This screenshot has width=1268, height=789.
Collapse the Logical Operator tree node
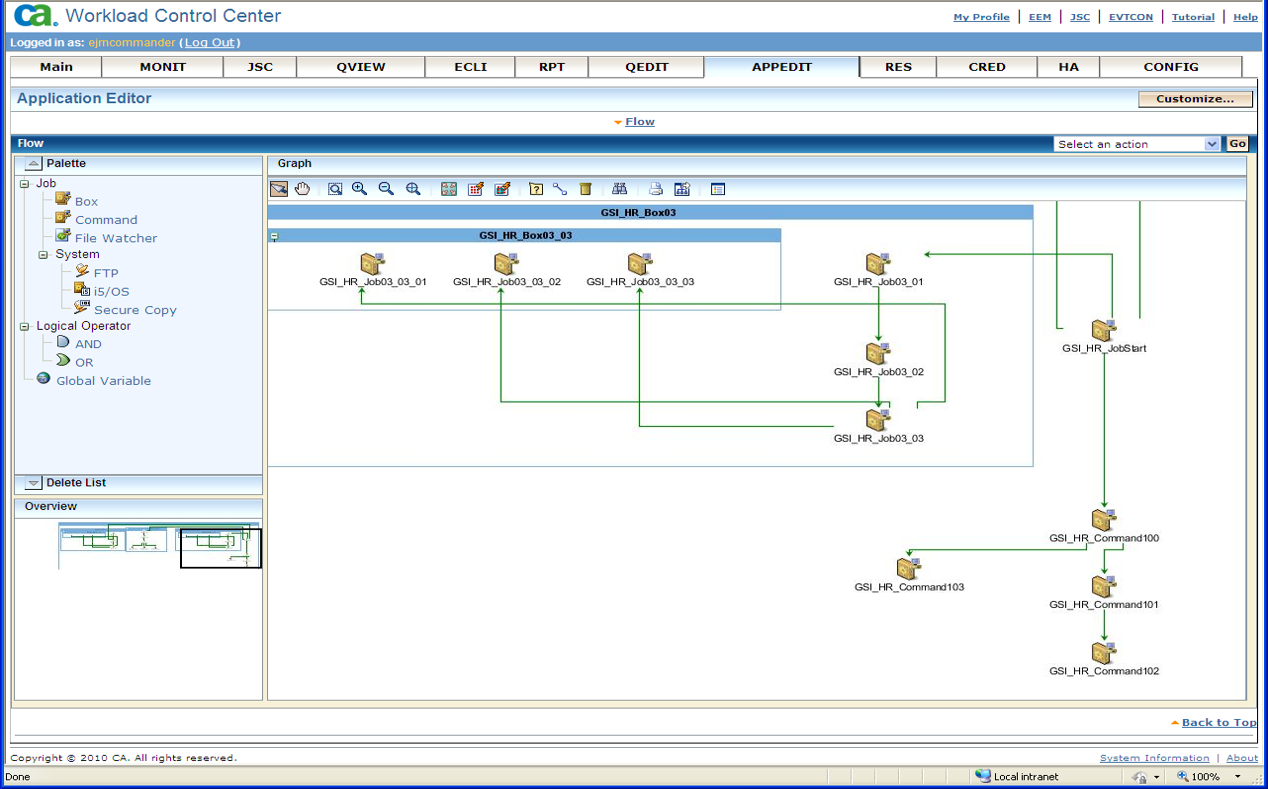[24, 326]
